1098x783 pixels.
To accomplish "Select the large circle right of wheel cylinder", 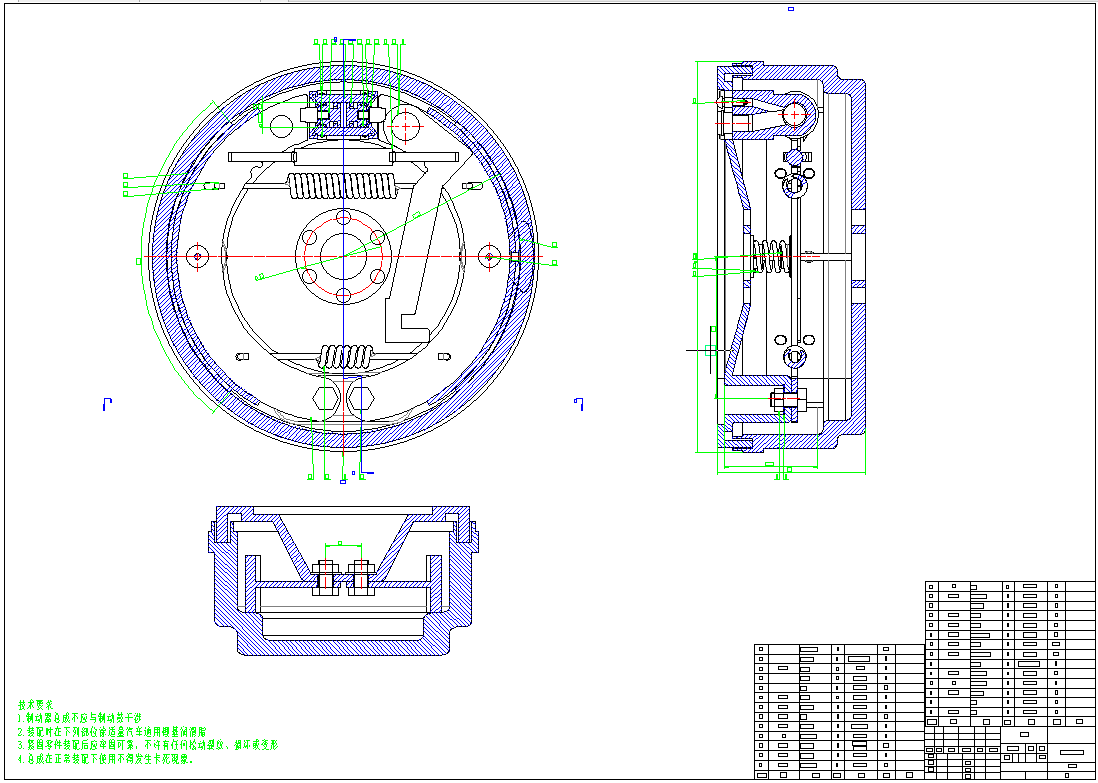I will pyautogui.click(x=407, y=125).
